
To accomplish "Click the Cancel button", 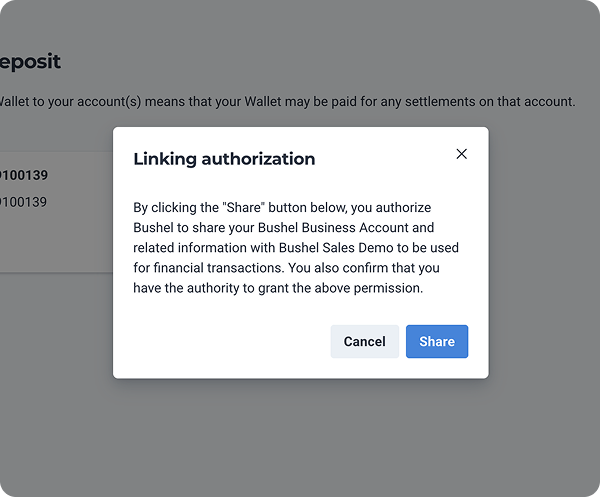I will 364,341.
